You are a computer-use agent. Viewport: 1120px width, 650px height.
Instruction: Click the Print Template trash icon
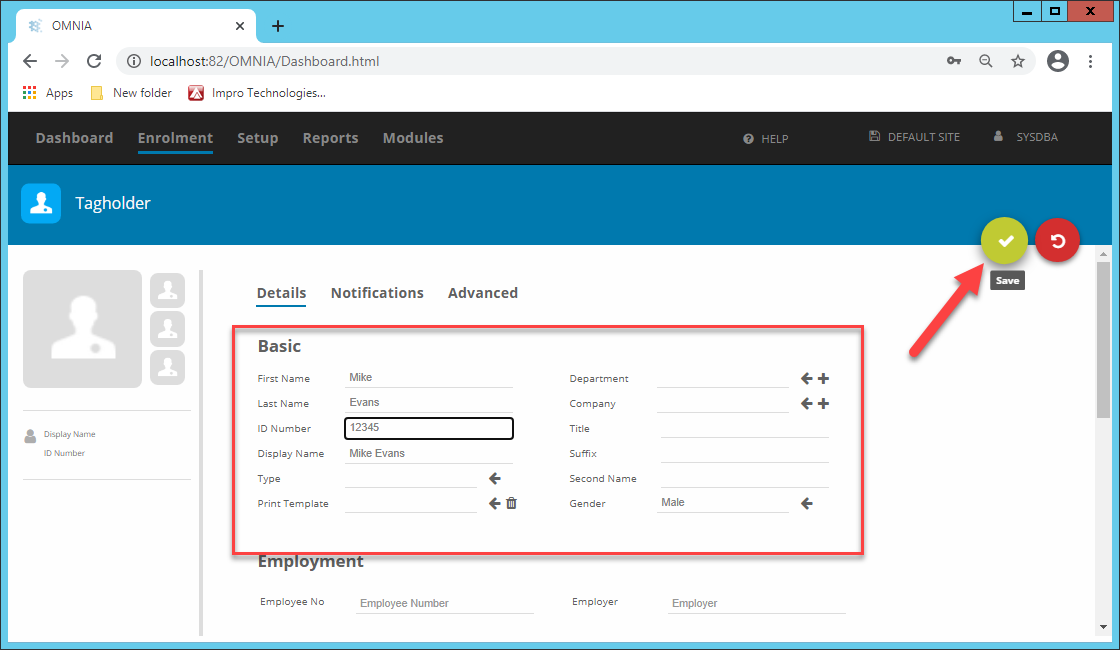(x=511, y=504)
